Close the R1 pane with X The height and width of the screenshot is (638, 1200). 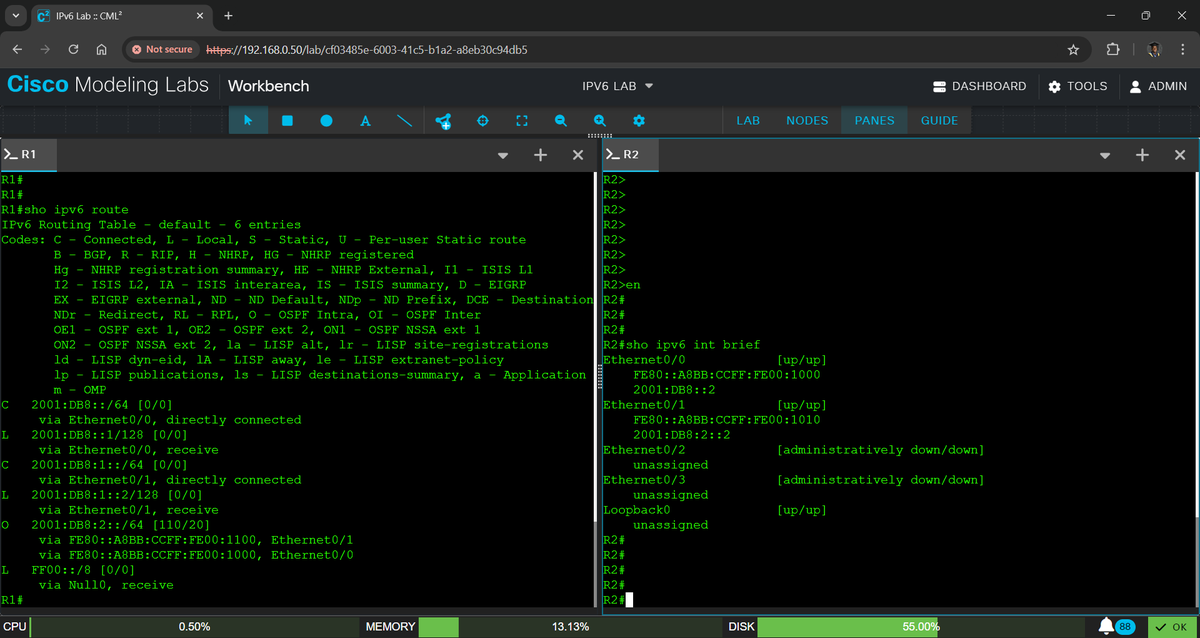[578, 155]
